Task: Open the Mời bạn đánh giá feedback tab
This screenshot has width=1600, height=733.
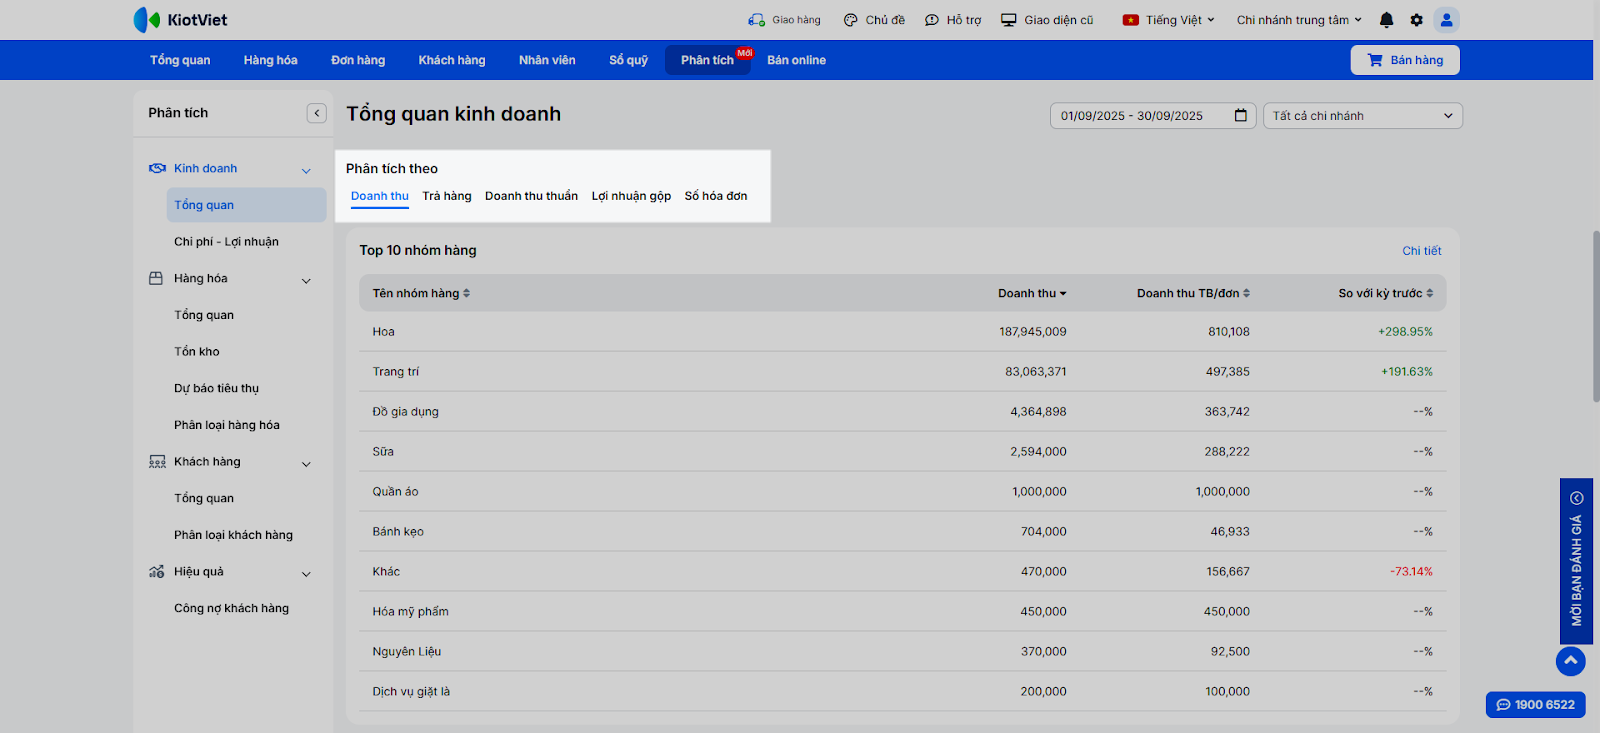Action: pos(1576,561)
